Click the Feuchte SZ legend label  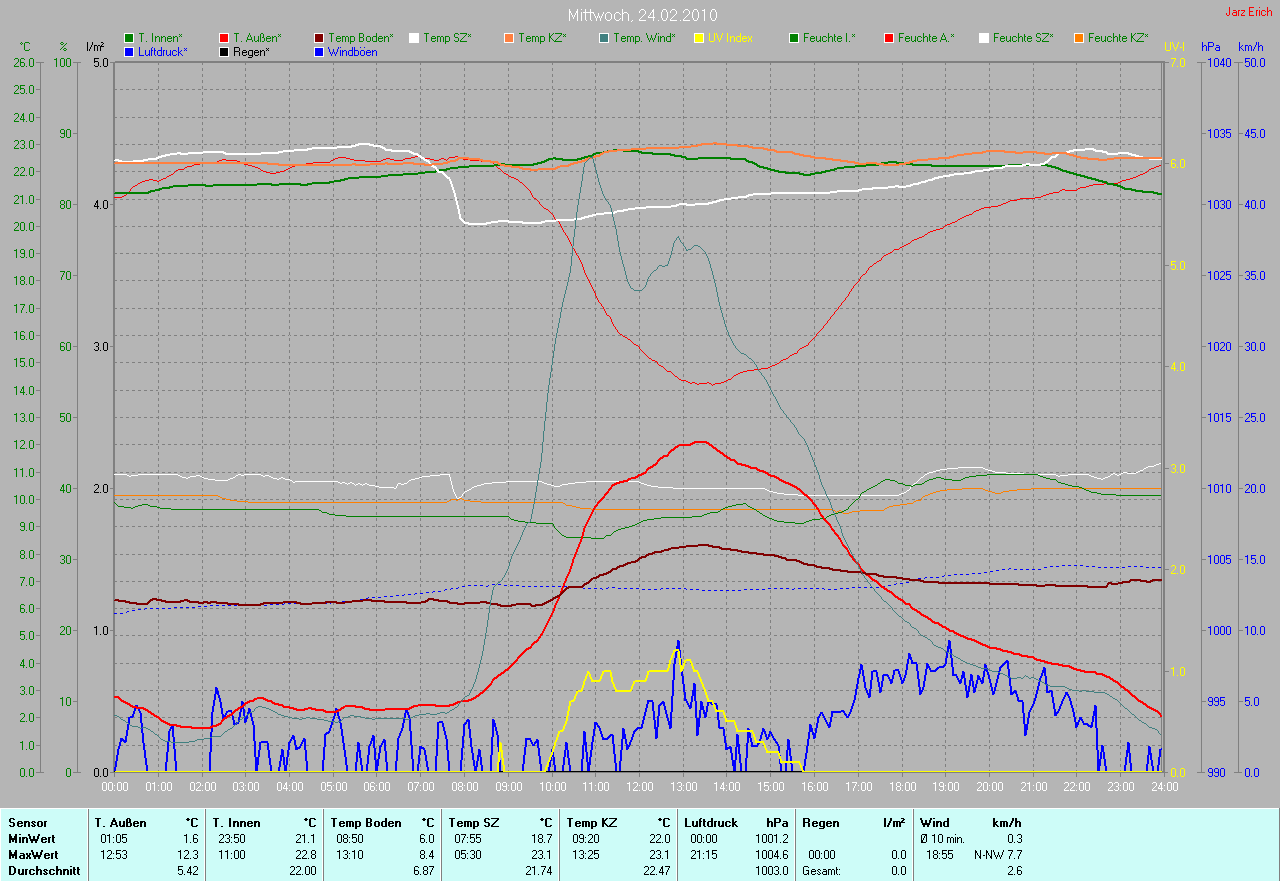(x=1022, y=38)
